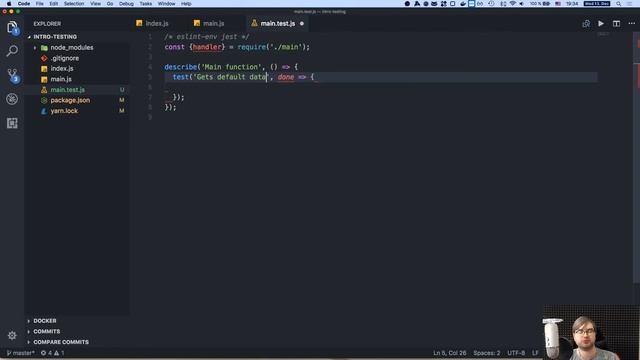
Task: Click the node_modules folder icon
Action: click(44, 48)
